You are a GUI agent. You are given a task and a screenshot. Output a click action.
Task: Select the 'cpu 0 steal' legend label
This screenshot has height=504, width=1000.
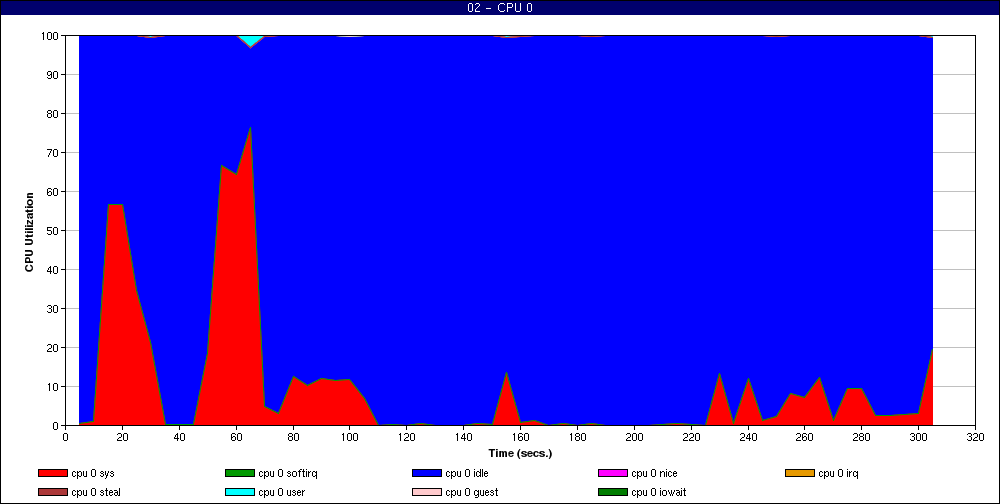pyautogui.click(x=96, y=492)
